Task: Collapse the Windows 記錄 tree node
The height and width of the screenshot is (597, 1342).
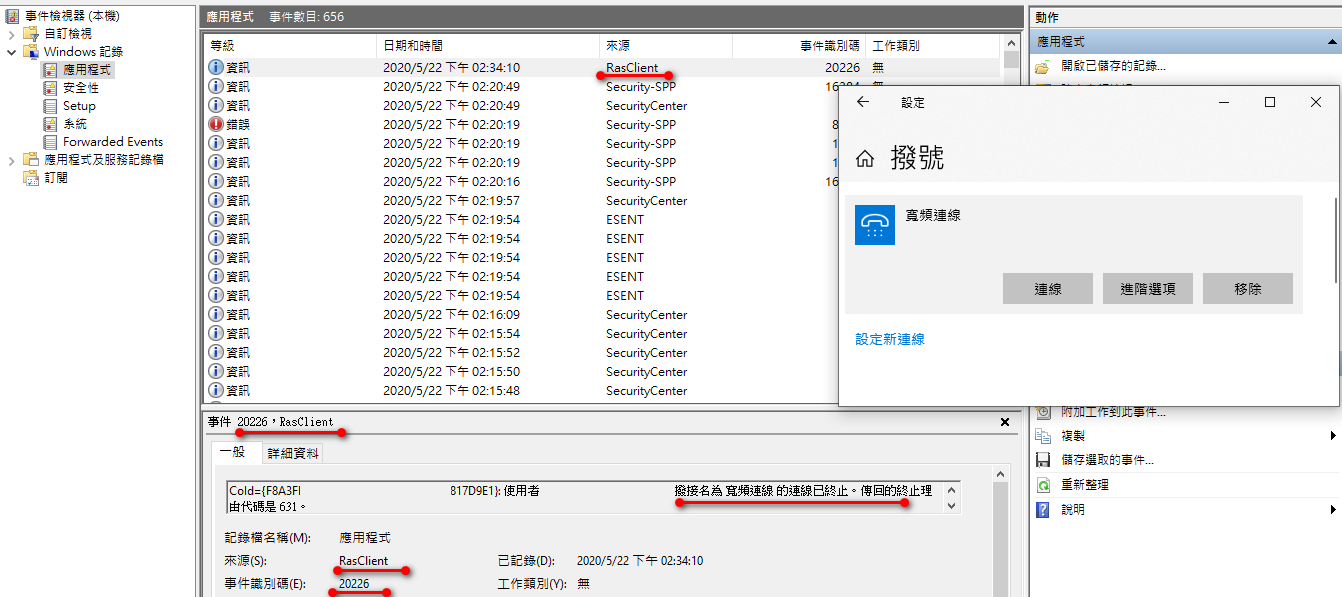Action: 12,52
